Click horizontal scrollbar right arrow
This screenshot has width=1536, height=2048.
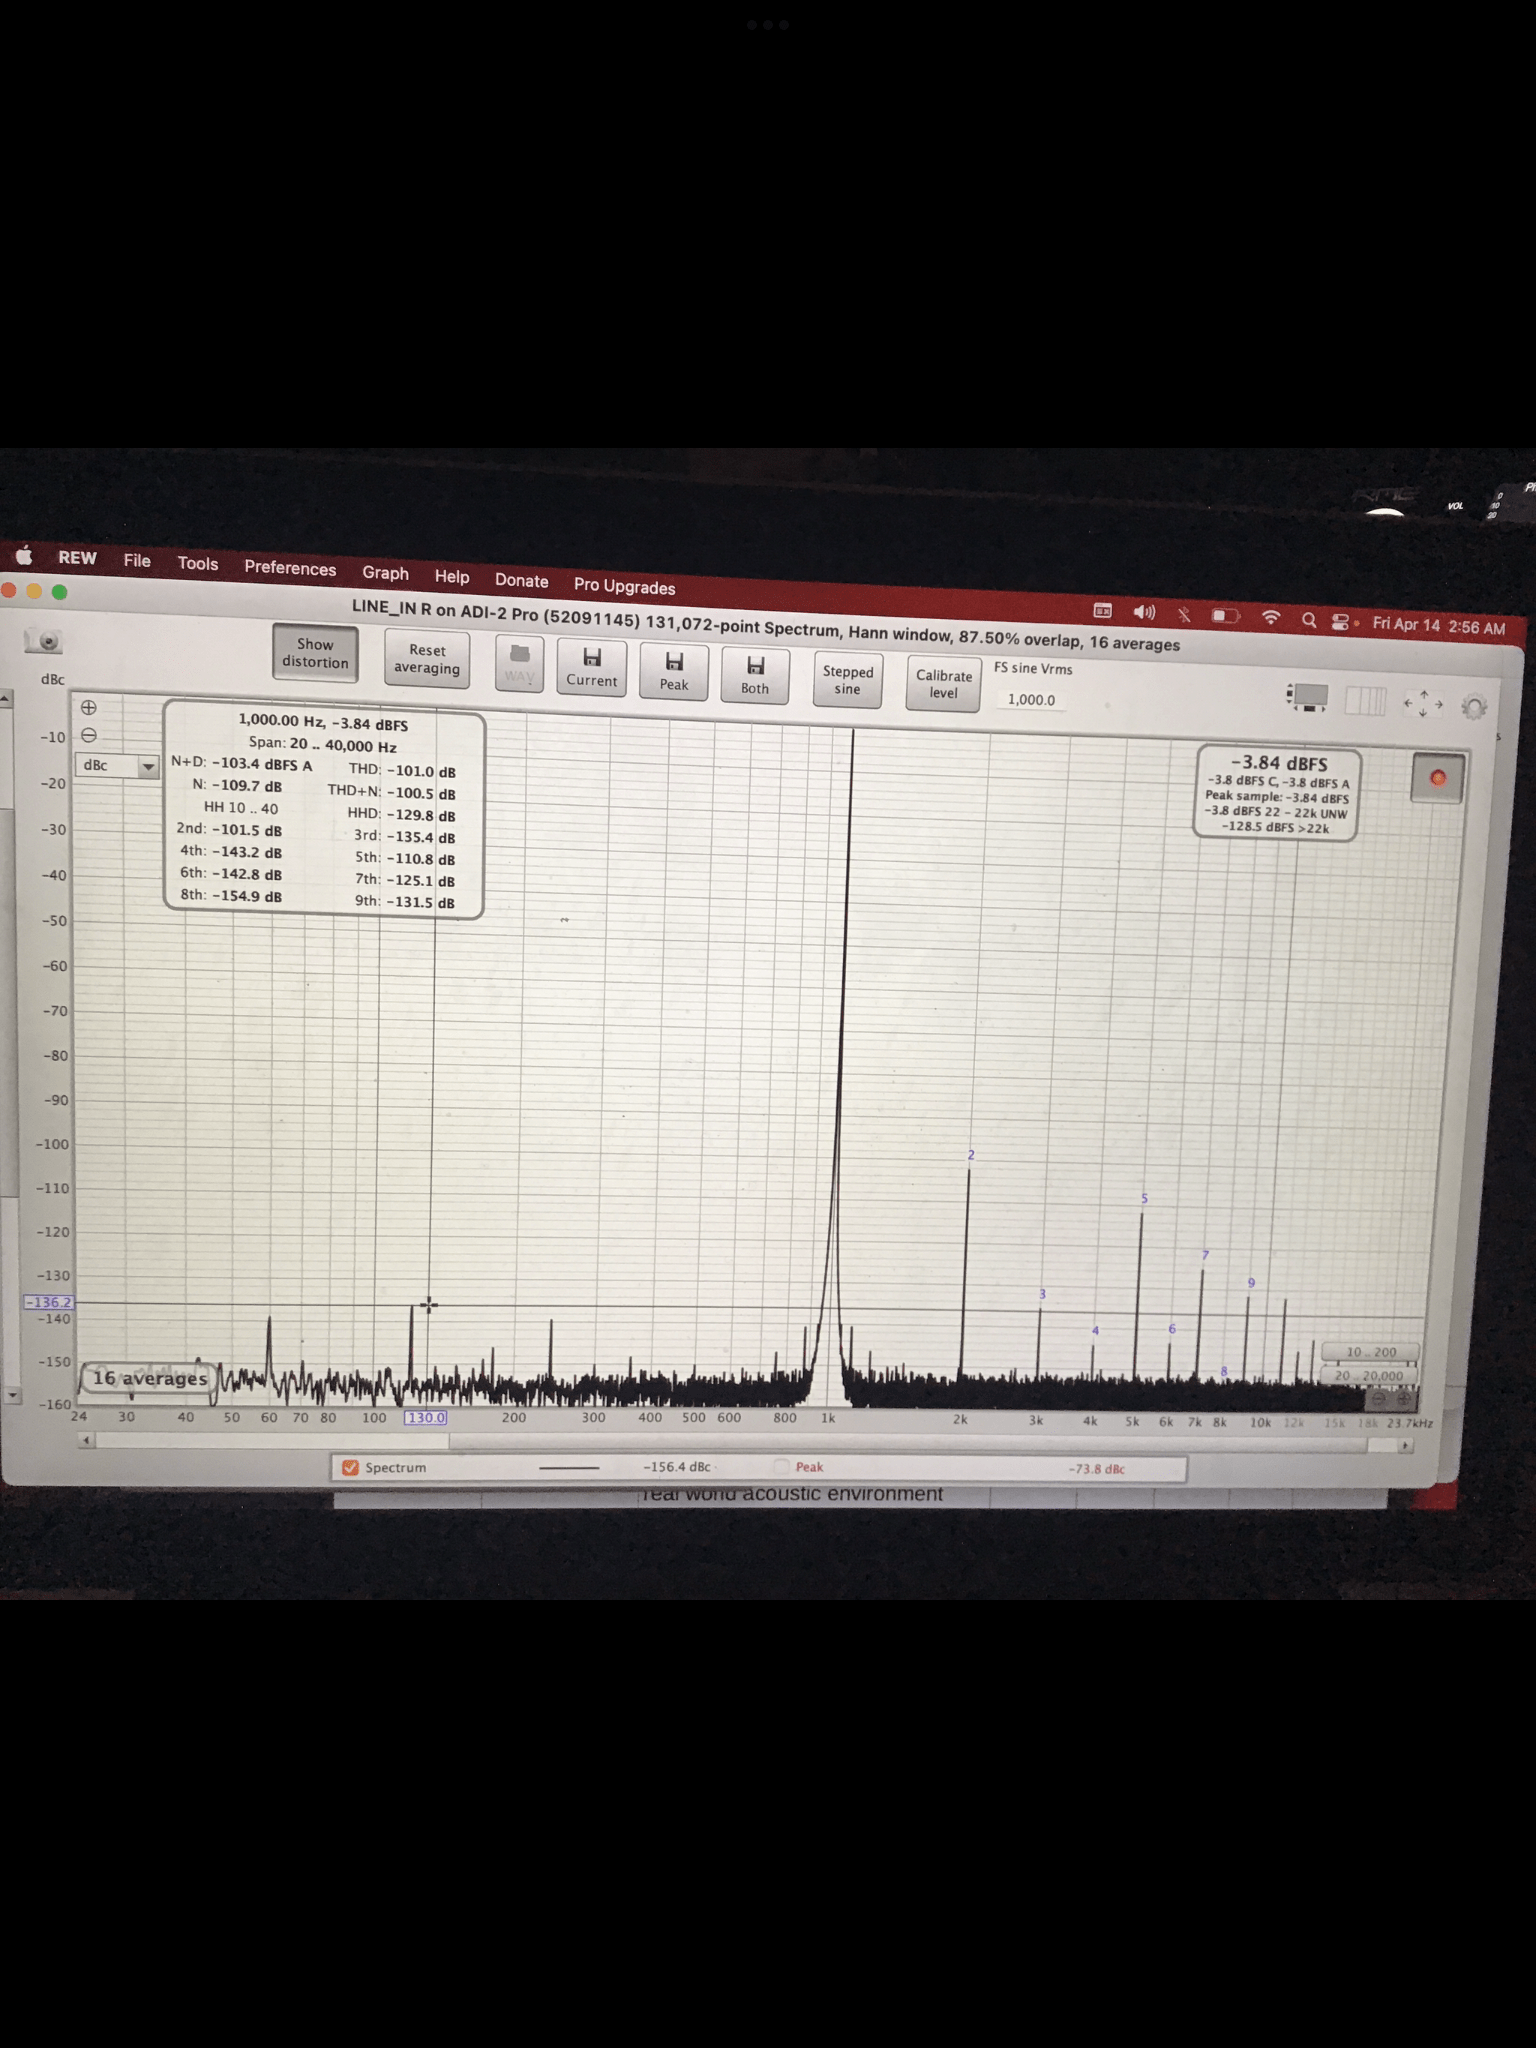coord(1406,1445)
